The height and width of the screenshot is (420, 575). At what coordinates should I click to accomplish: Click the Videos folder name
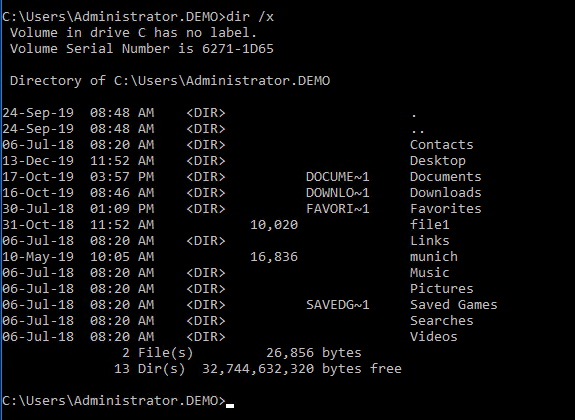433,336
